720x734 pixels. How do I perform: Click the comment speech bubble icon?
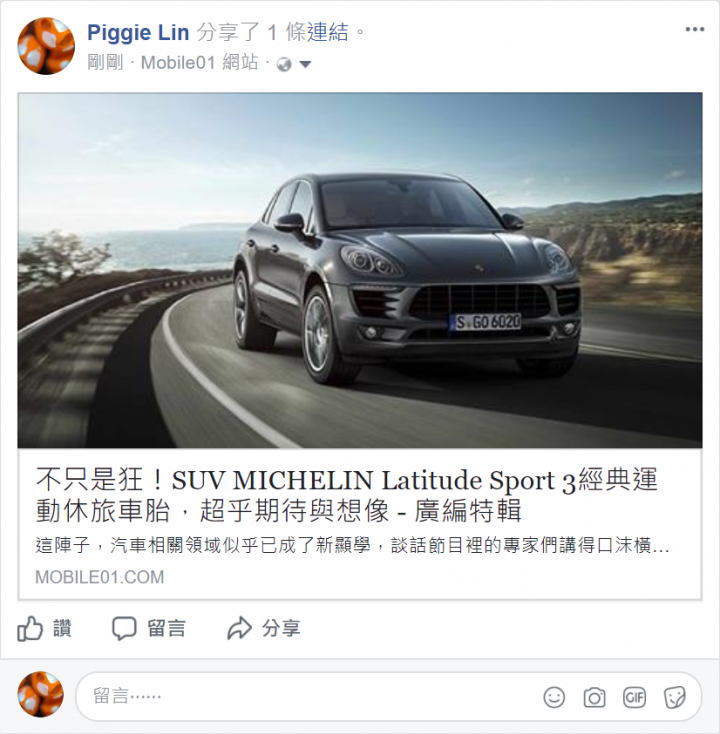coord(124,628)
